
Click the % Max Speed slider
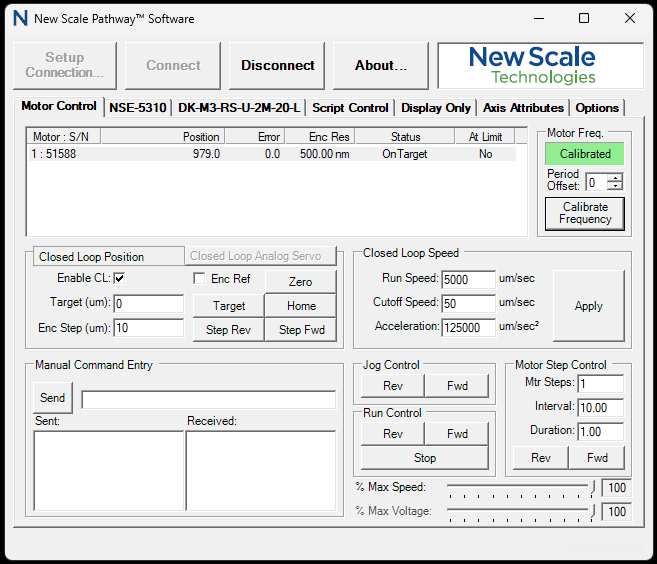click(x=520, y=488)
